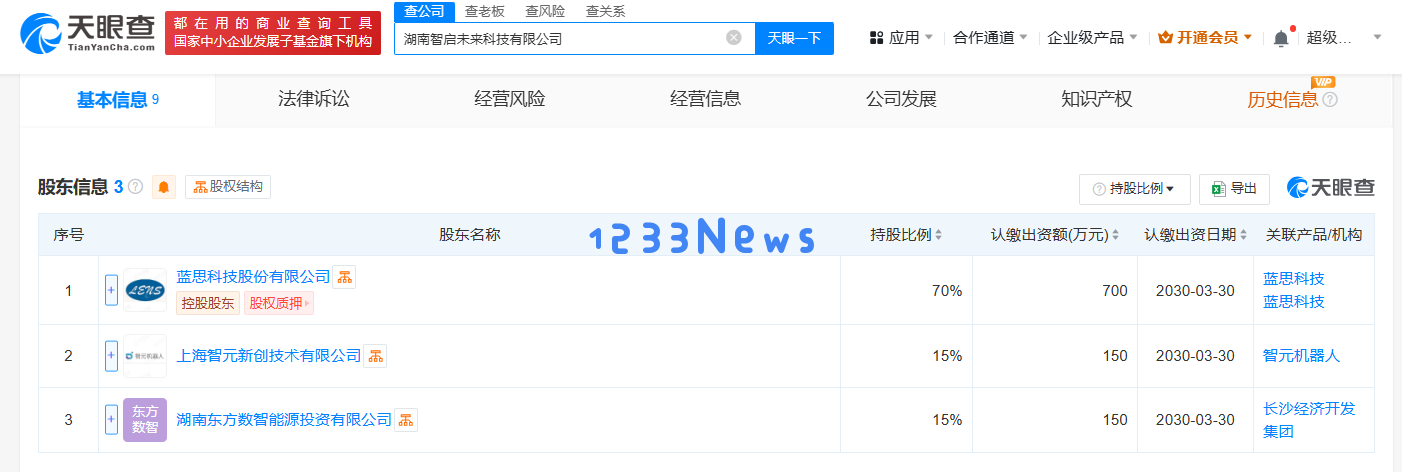Open the 法律诉讼 tab
This screenshot has width=1402, height=472.
click(313, 100)
